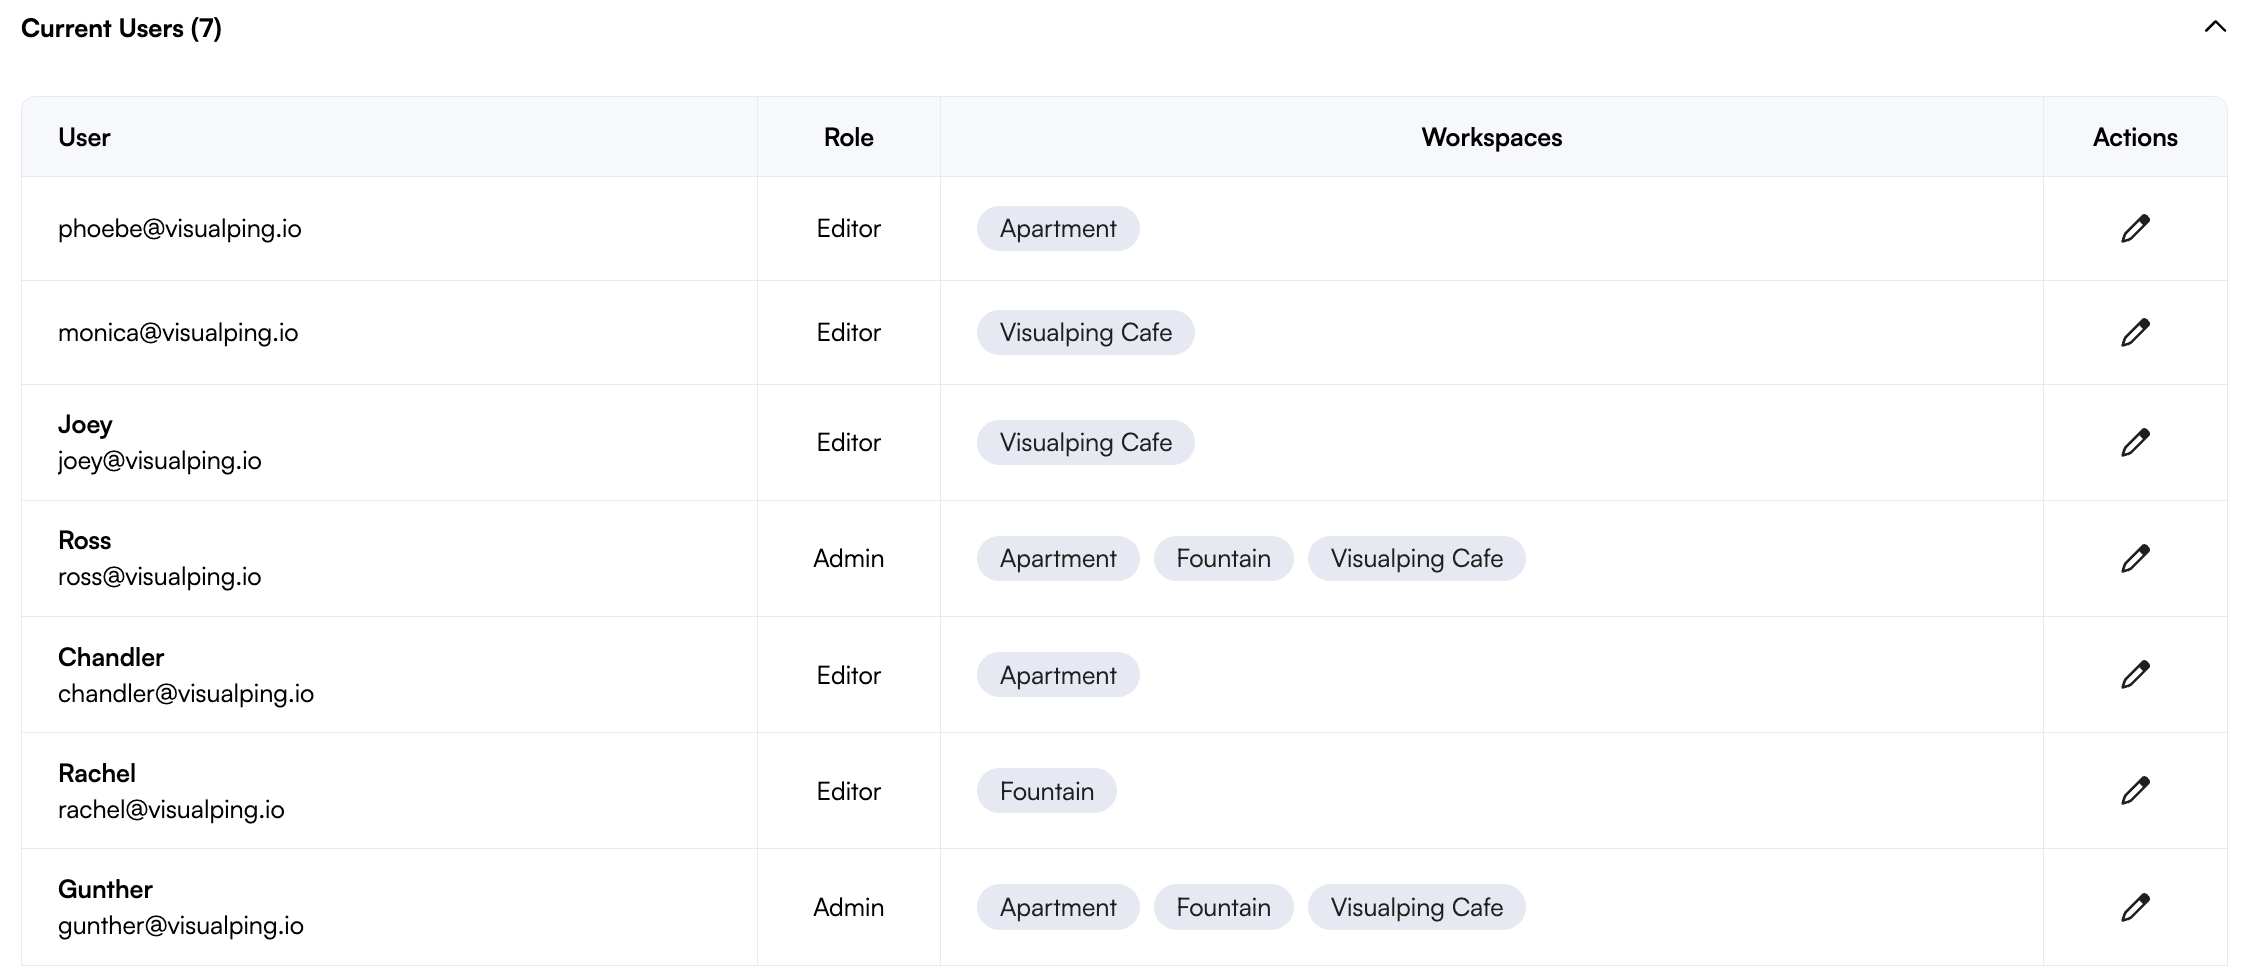Viewport: 2248px width, 966px height.
Task: Click Apartment tag in phoebe's row
Action: (1058, 228)
